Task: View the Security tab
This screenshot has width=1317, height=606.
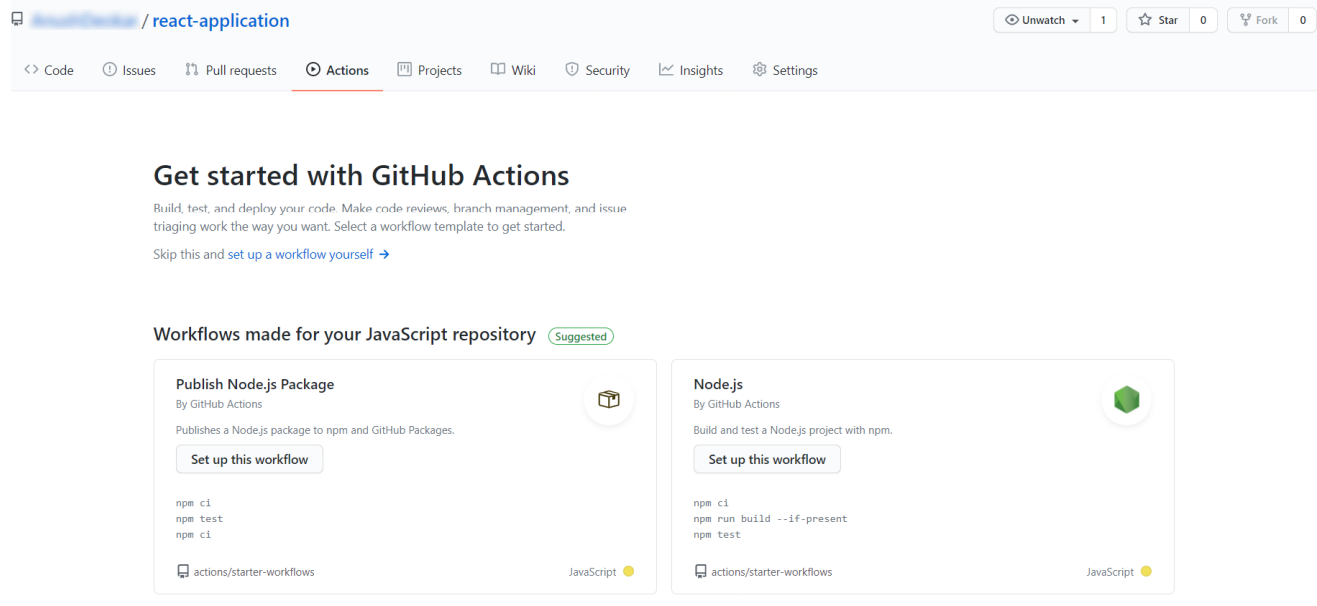Action: pos(597,70)
